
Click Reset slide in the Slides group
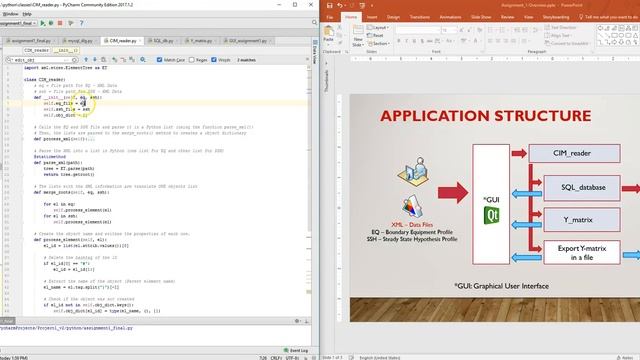[376, 36]
